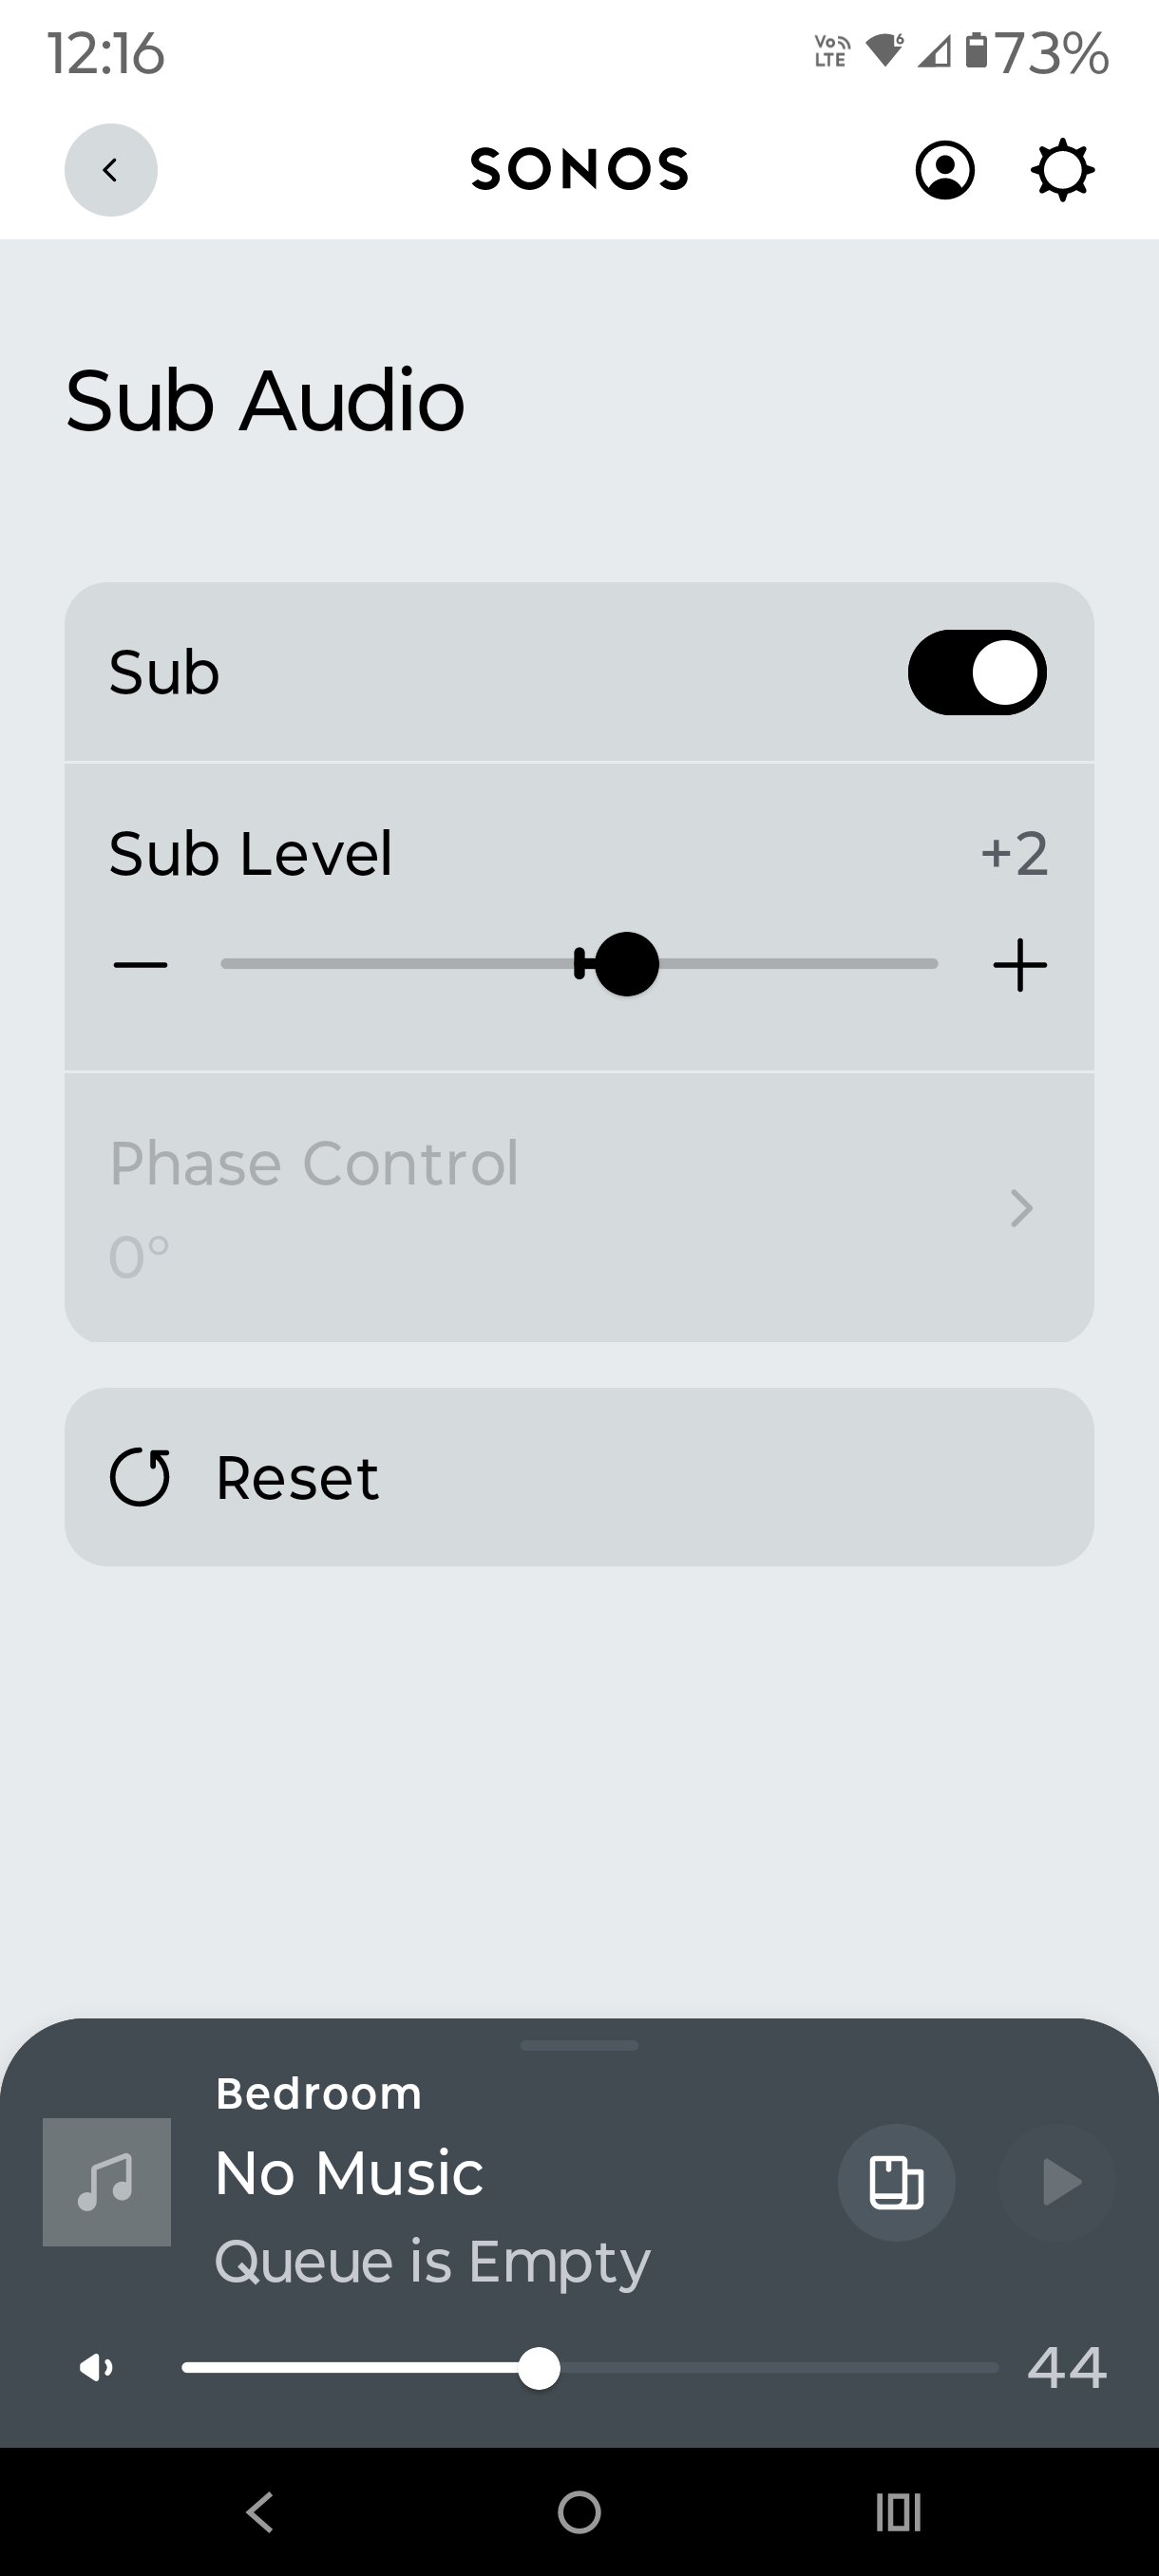Open the settings gear icon
Viewport: 1159px width, 2576px height.
[x=1062, y=170]
